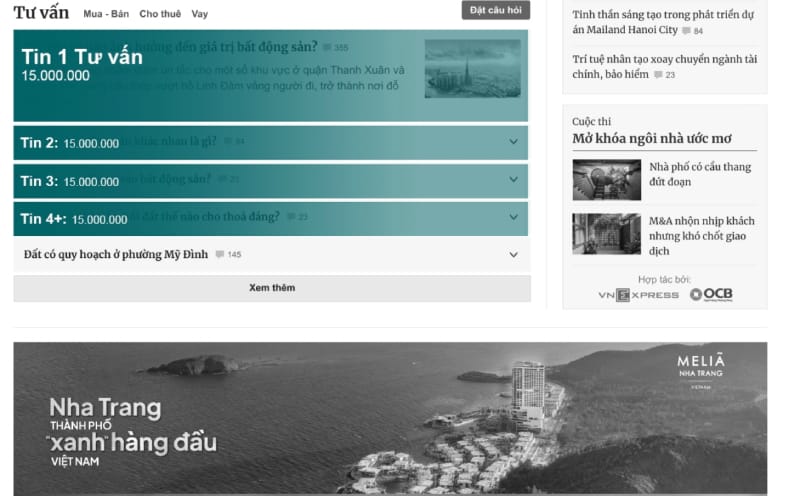800x496 pixels.
Task: Click the Đặt câu hỏi button
Action: [495, 10]
